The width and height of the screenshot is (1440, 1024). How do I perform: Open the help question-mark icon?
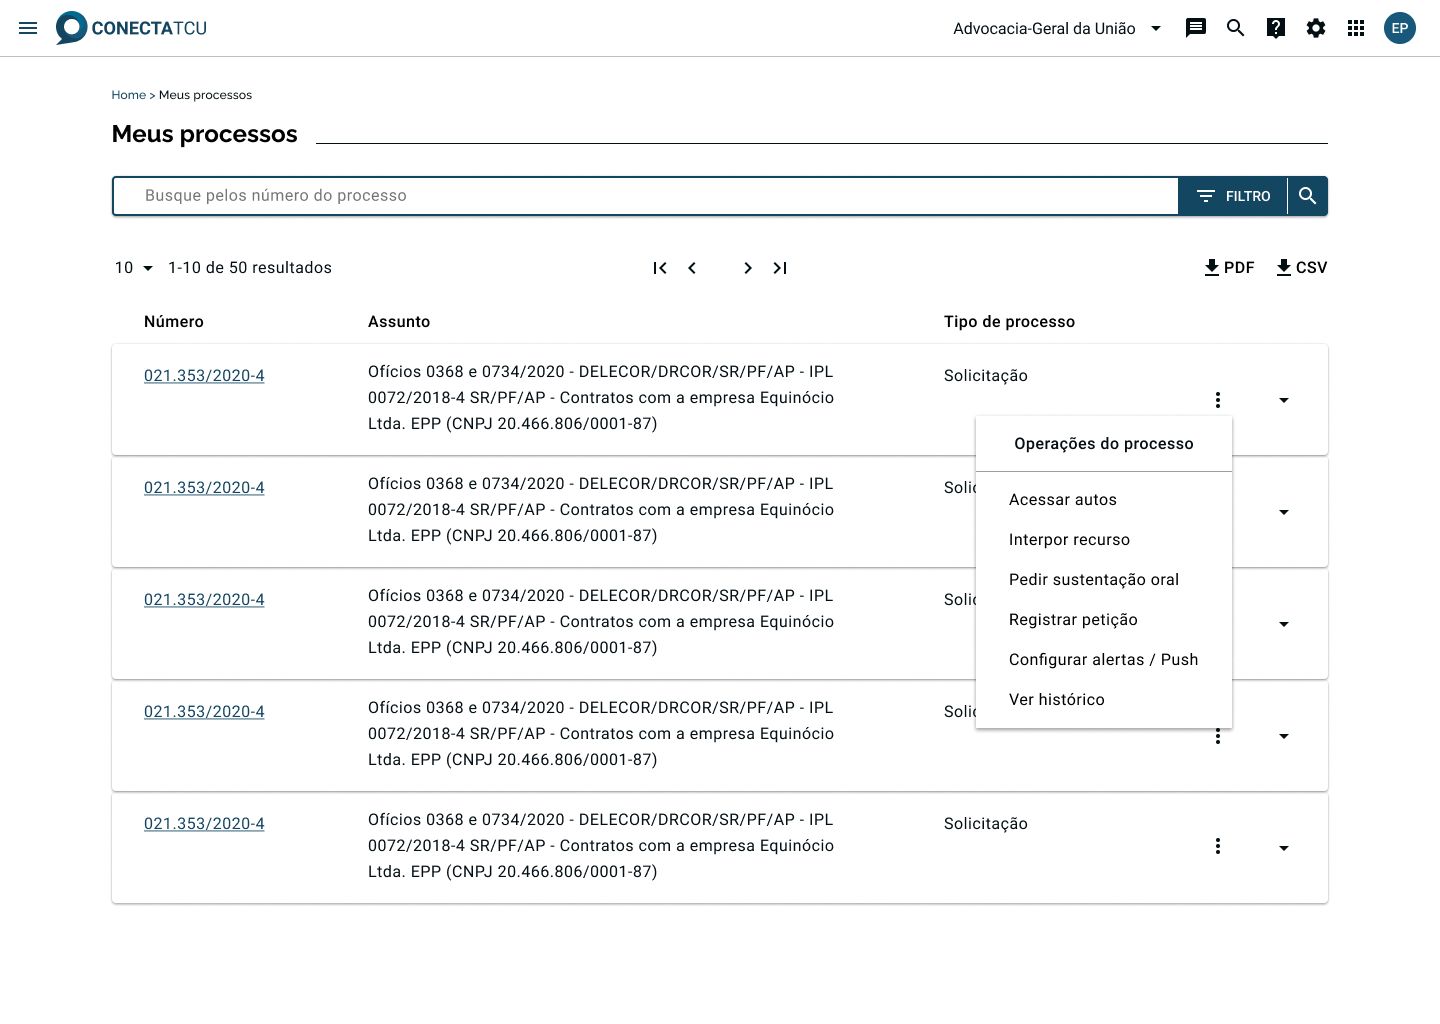tap(1276, 28)
